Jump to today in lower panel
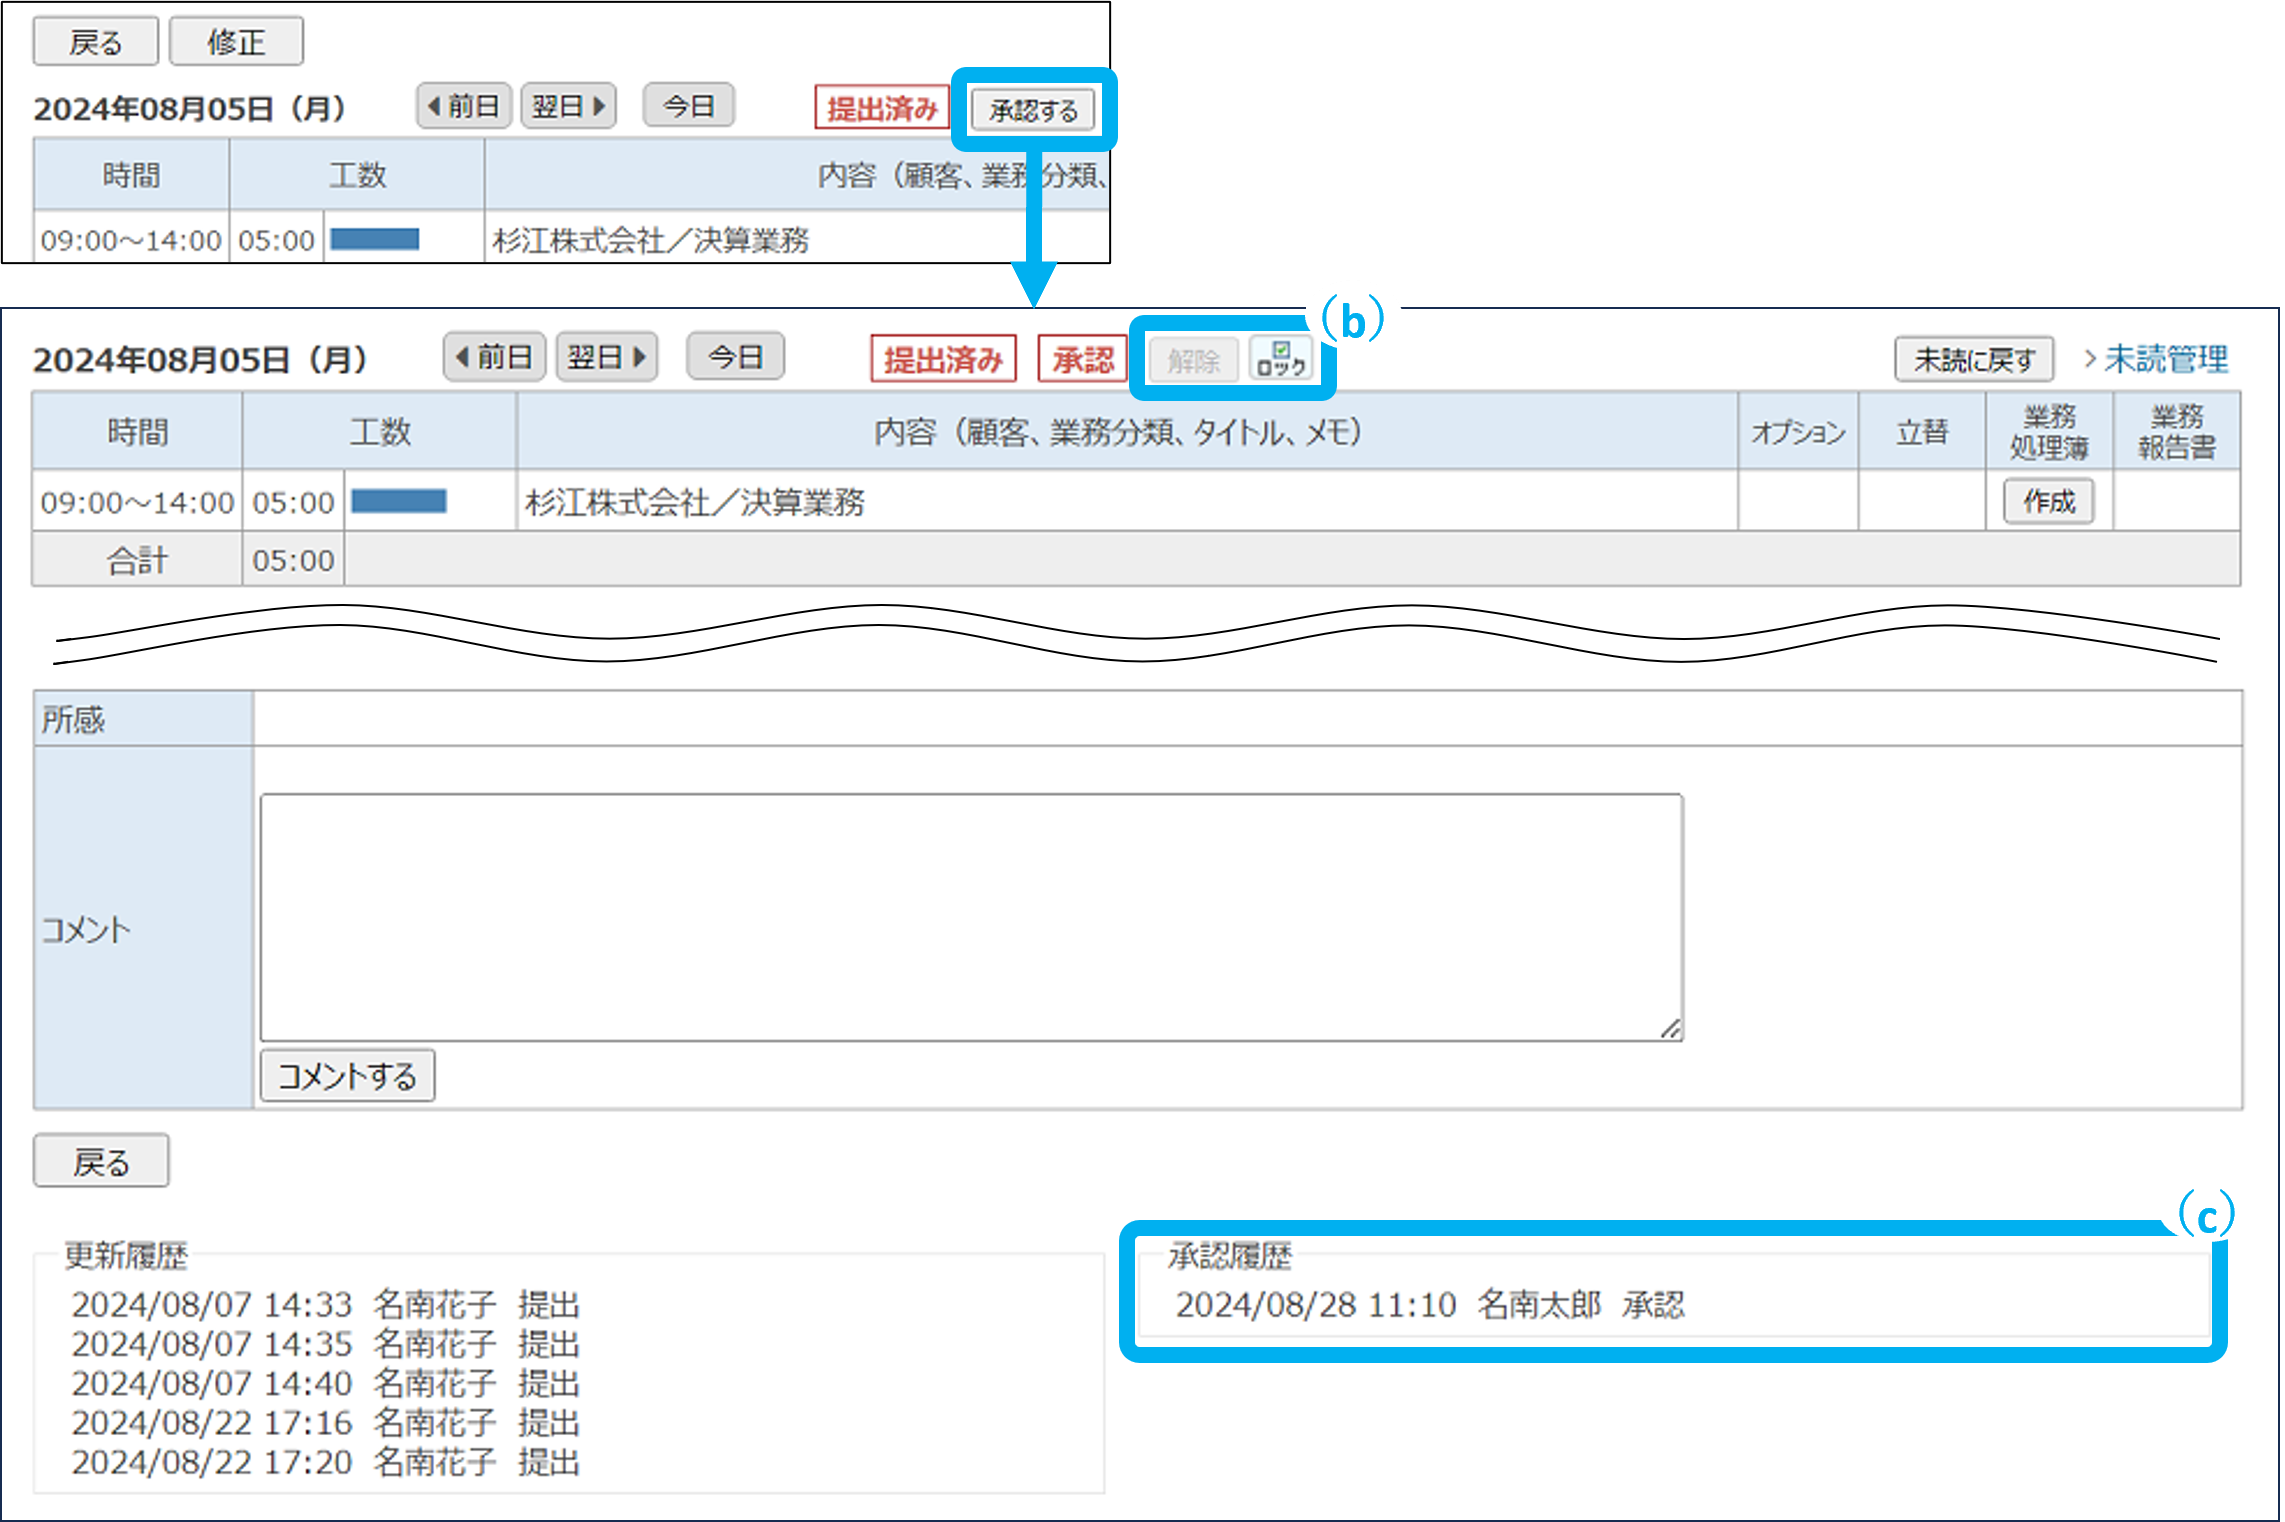This screenshot has height=1522, width=2285. pyautogui.click(x=735, y=357)
